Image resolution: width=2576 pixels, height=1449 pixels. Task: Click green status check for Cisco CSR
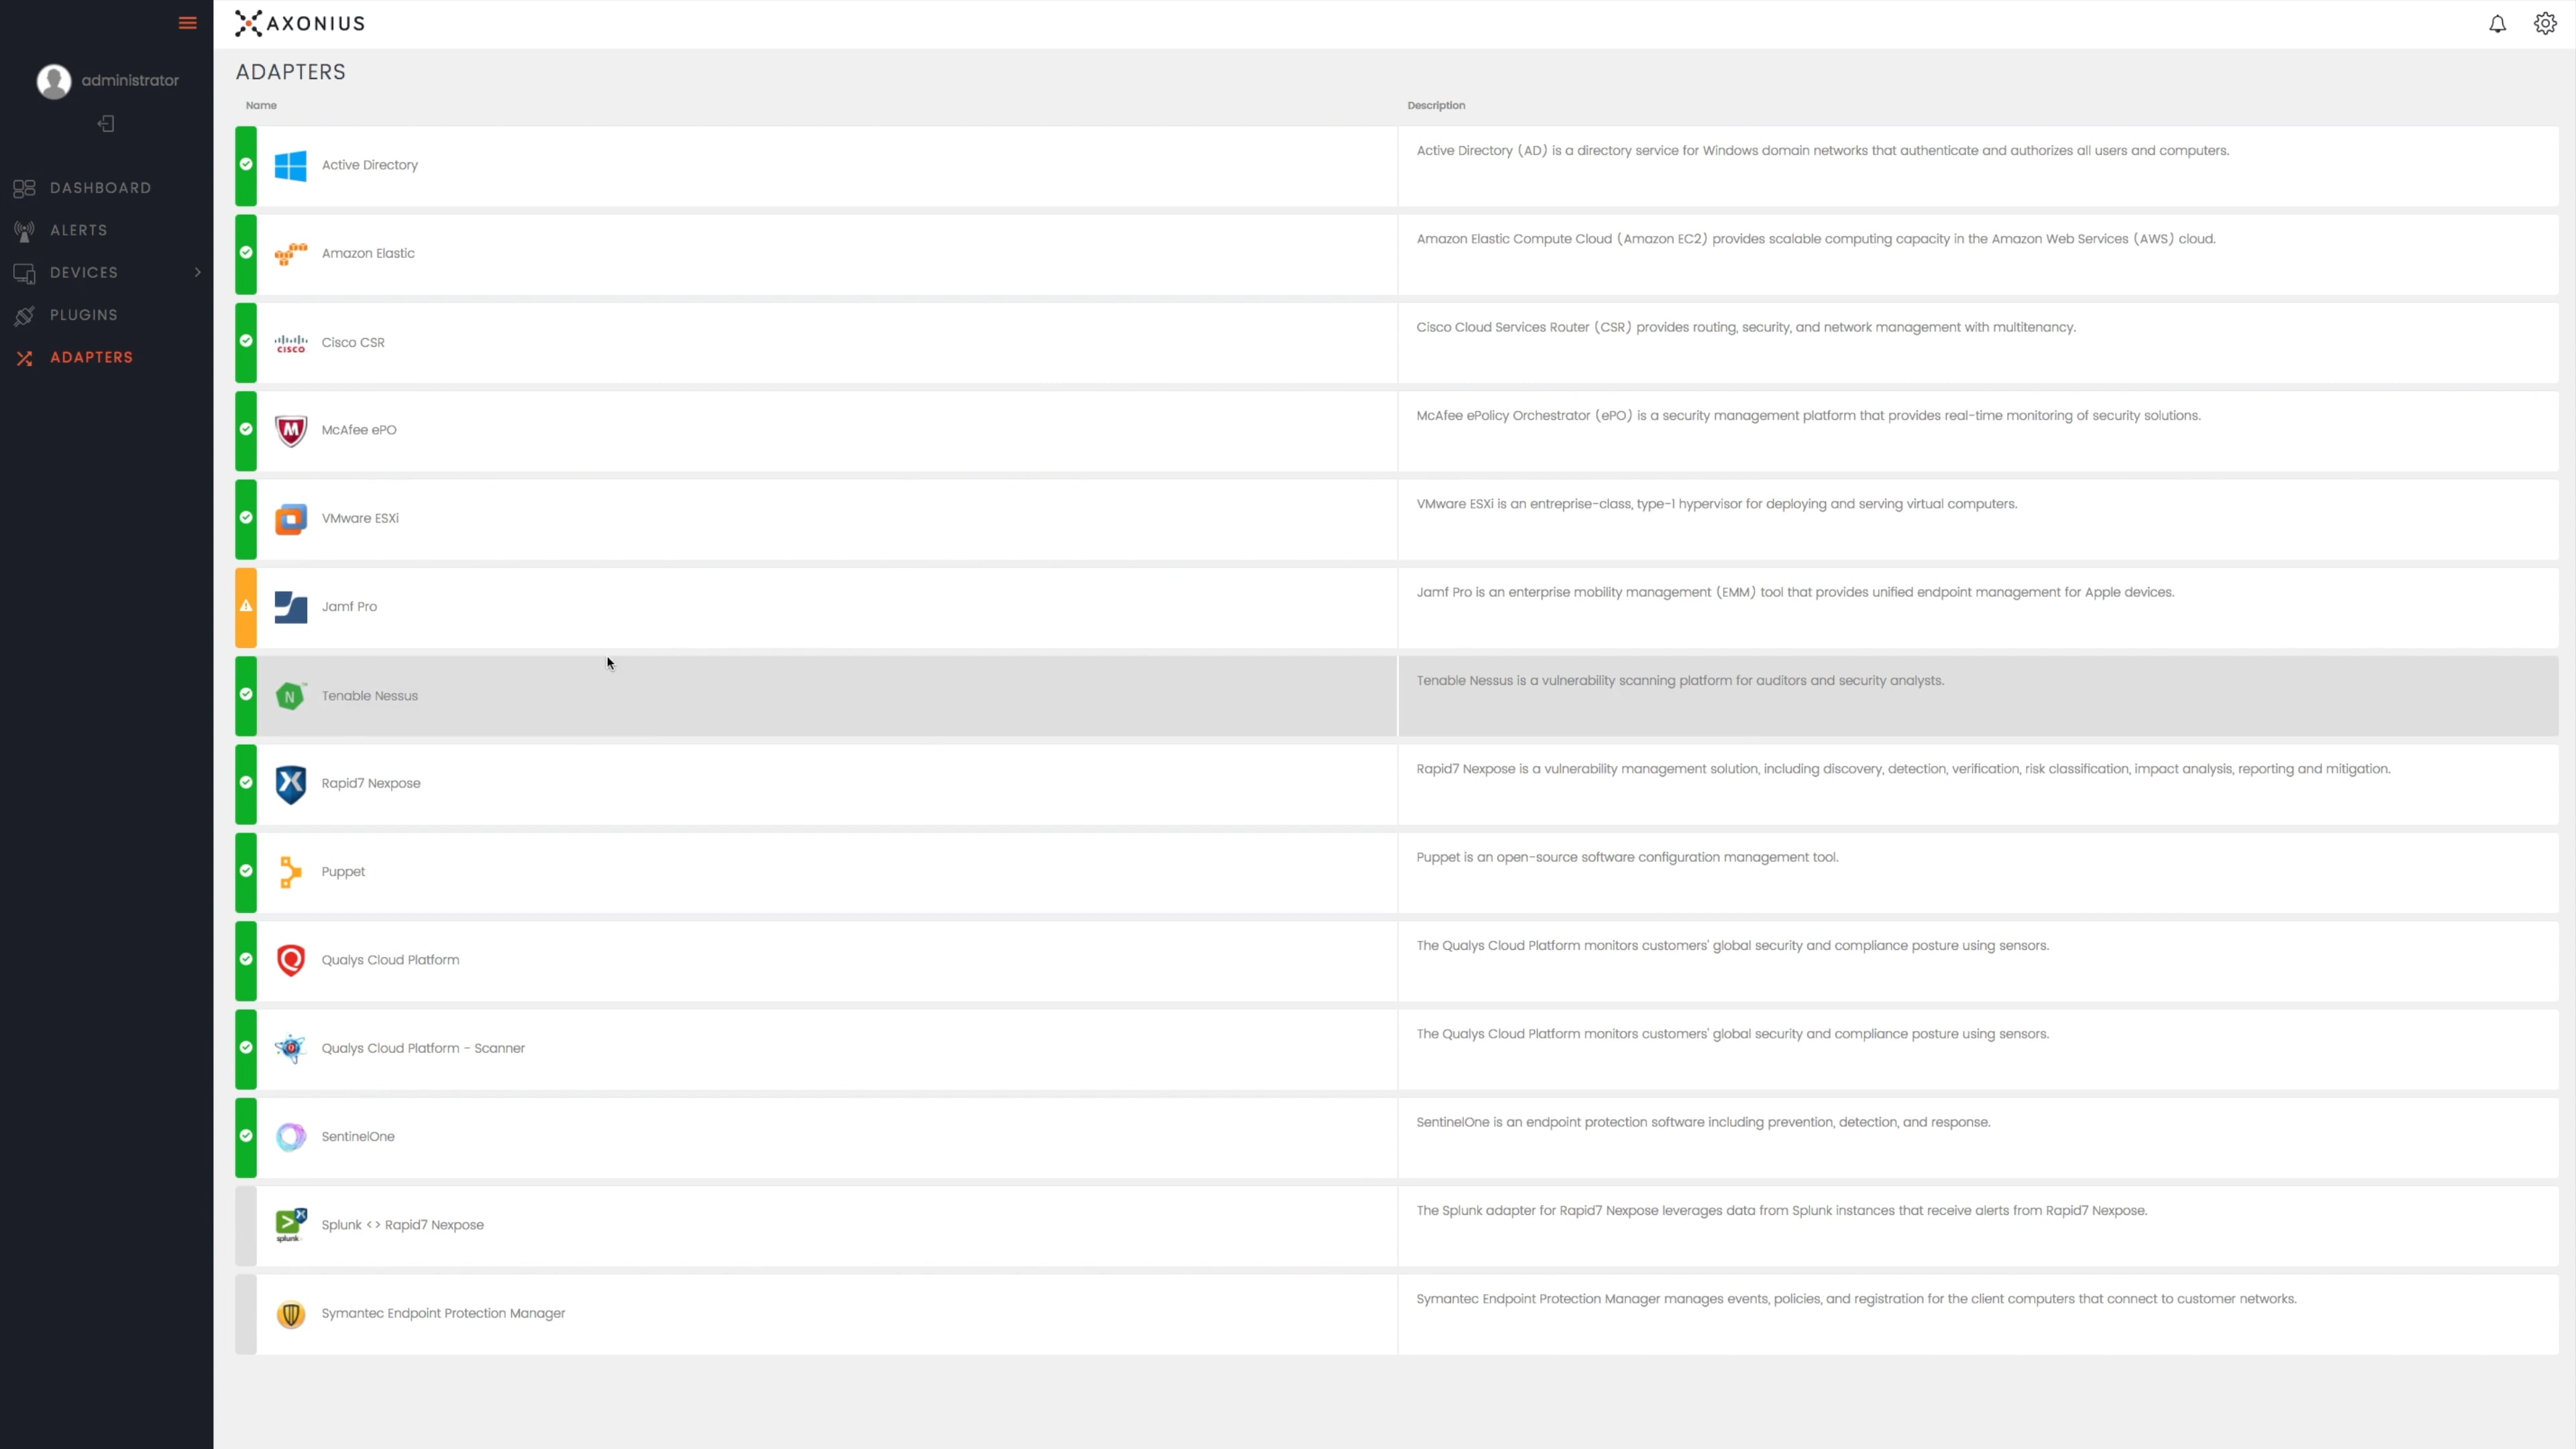tap(246, 341)
